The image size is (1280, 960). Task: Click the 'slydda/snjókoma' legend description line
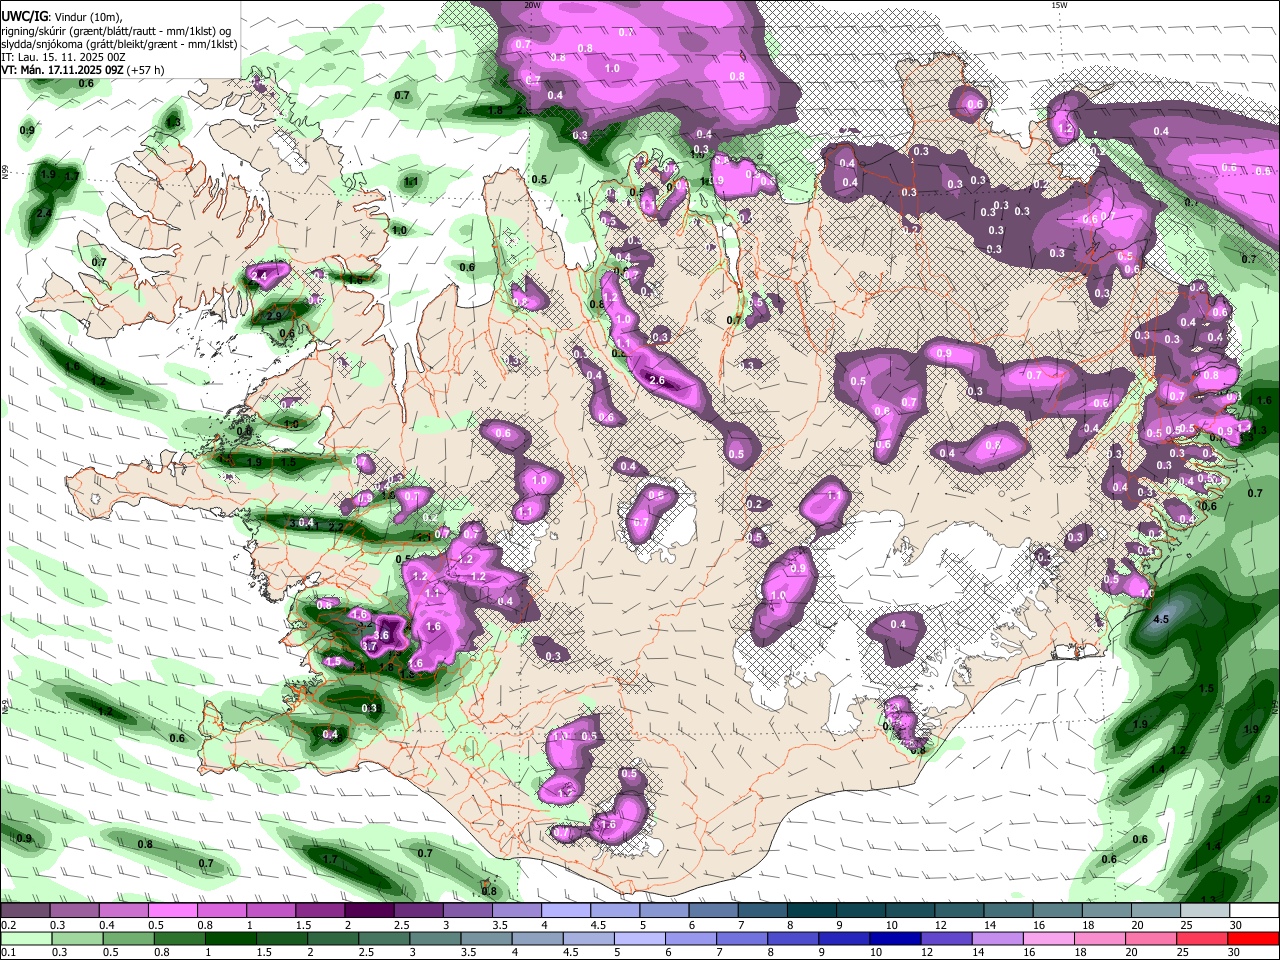click(119, 44)
